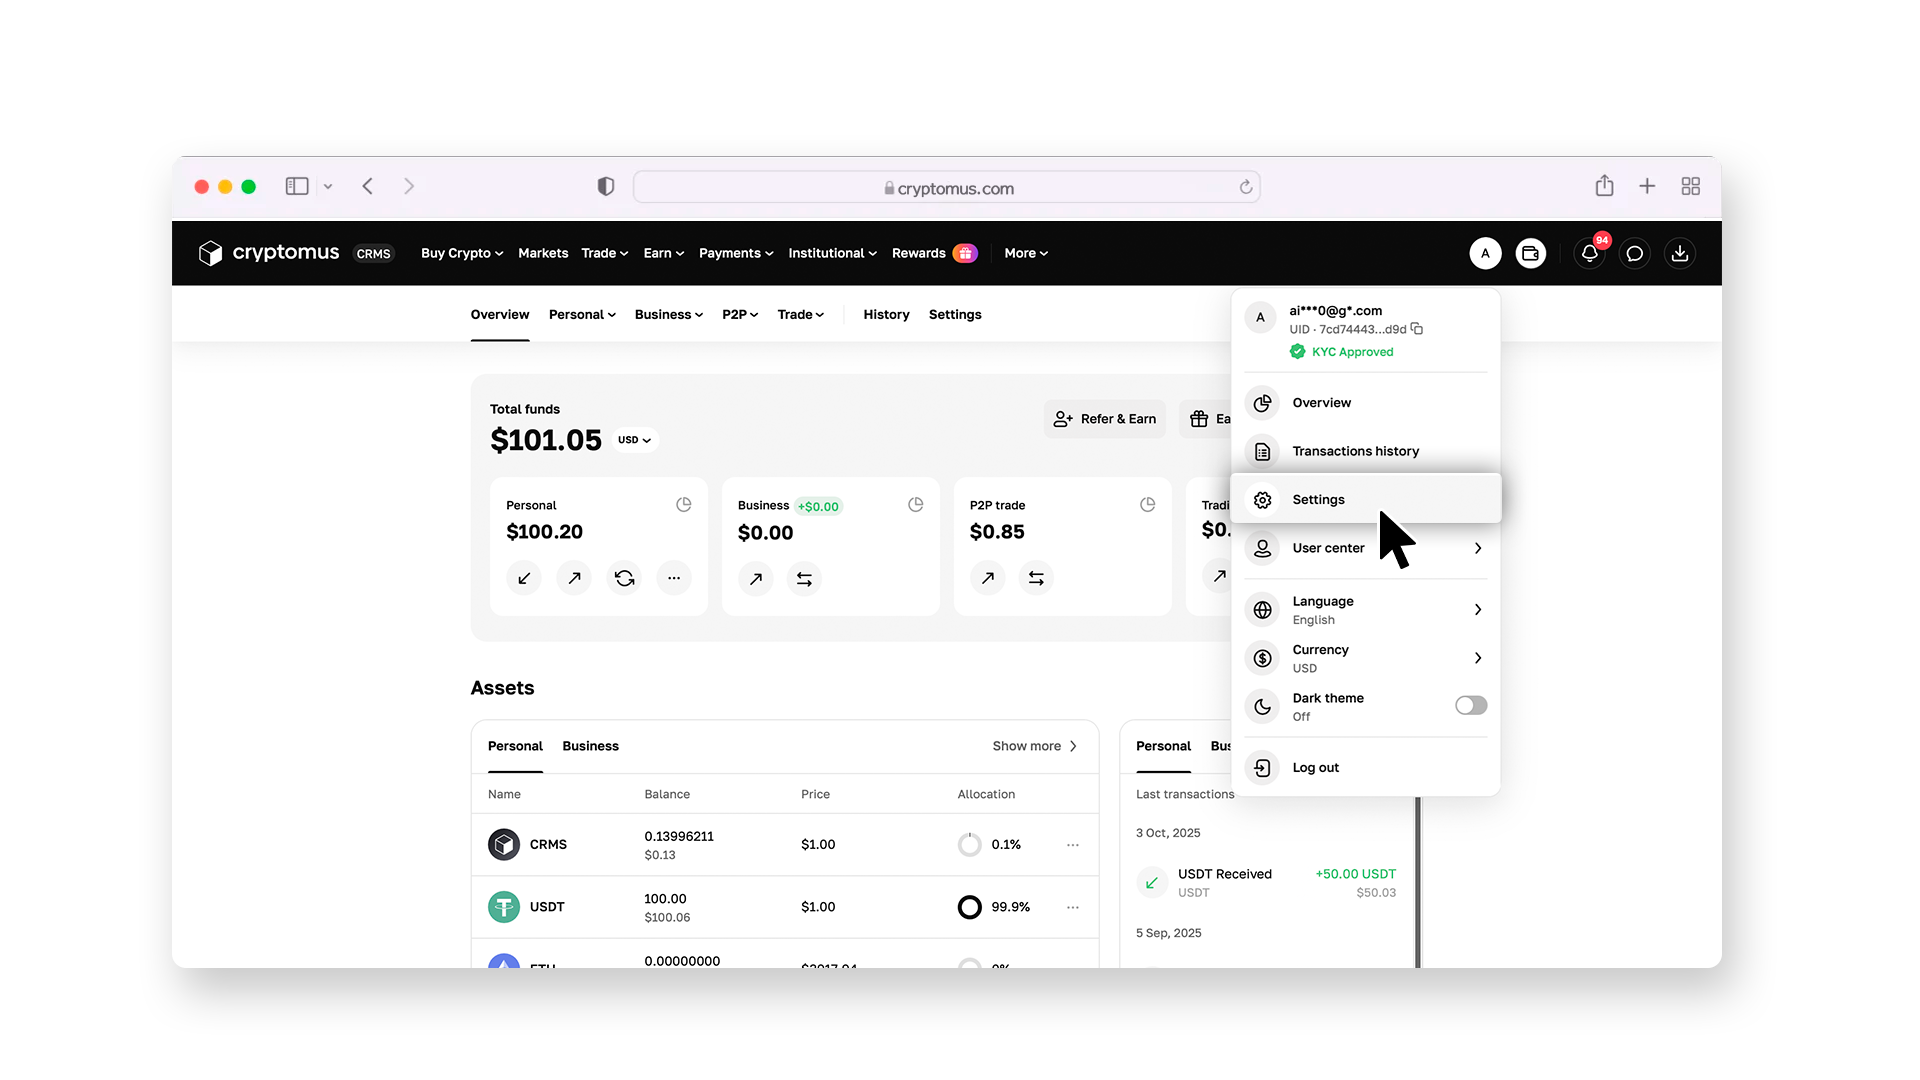
Task: Open the Buy Crypto dropdown menu
Action: (x=461, y=254)
